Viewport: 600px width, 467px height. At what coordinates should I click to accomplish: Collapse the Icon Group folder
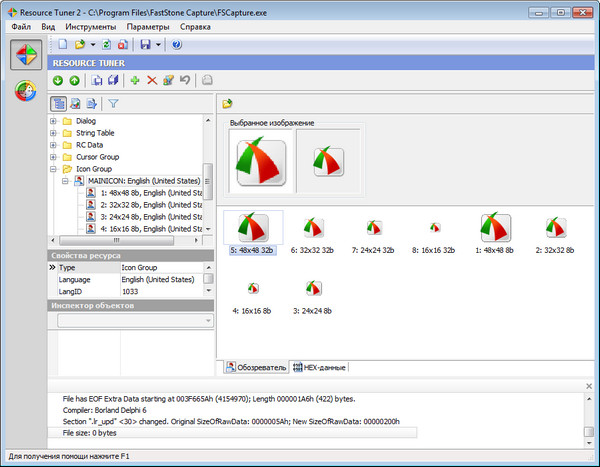[54, 169]
